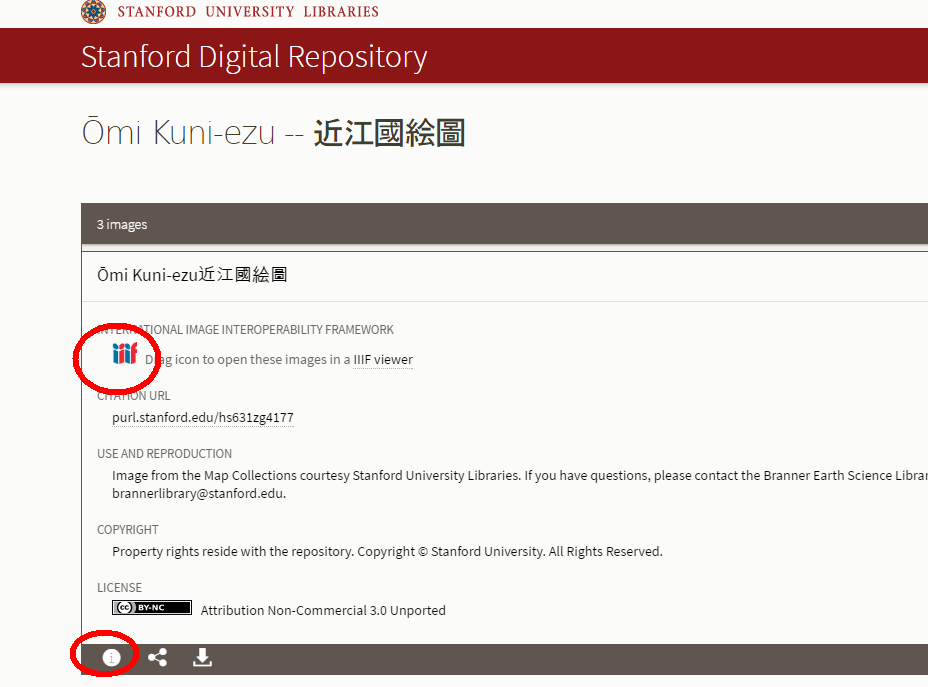The image size is (928, 687).
Task: Click the 3 images header label
Action: (122, 225)
